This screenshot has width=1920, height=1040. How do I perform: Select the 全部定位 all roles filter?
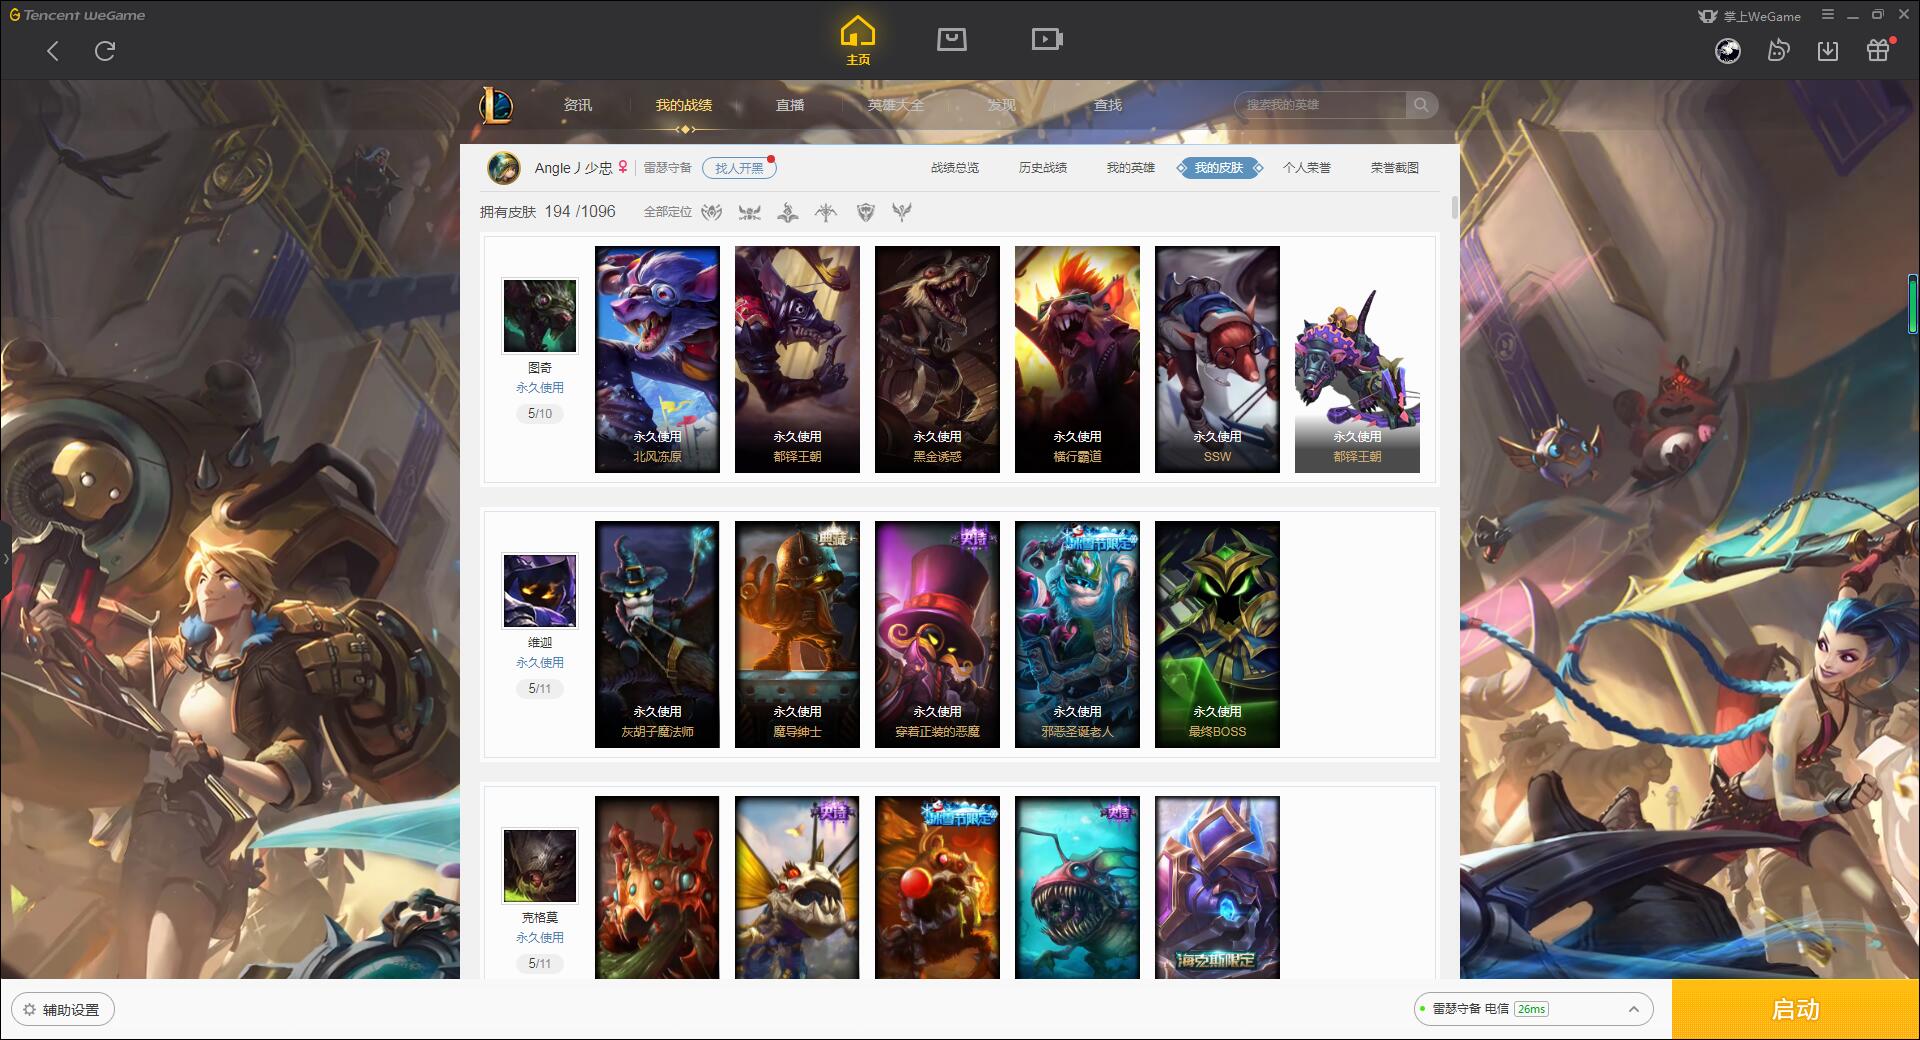click(668, 212)
